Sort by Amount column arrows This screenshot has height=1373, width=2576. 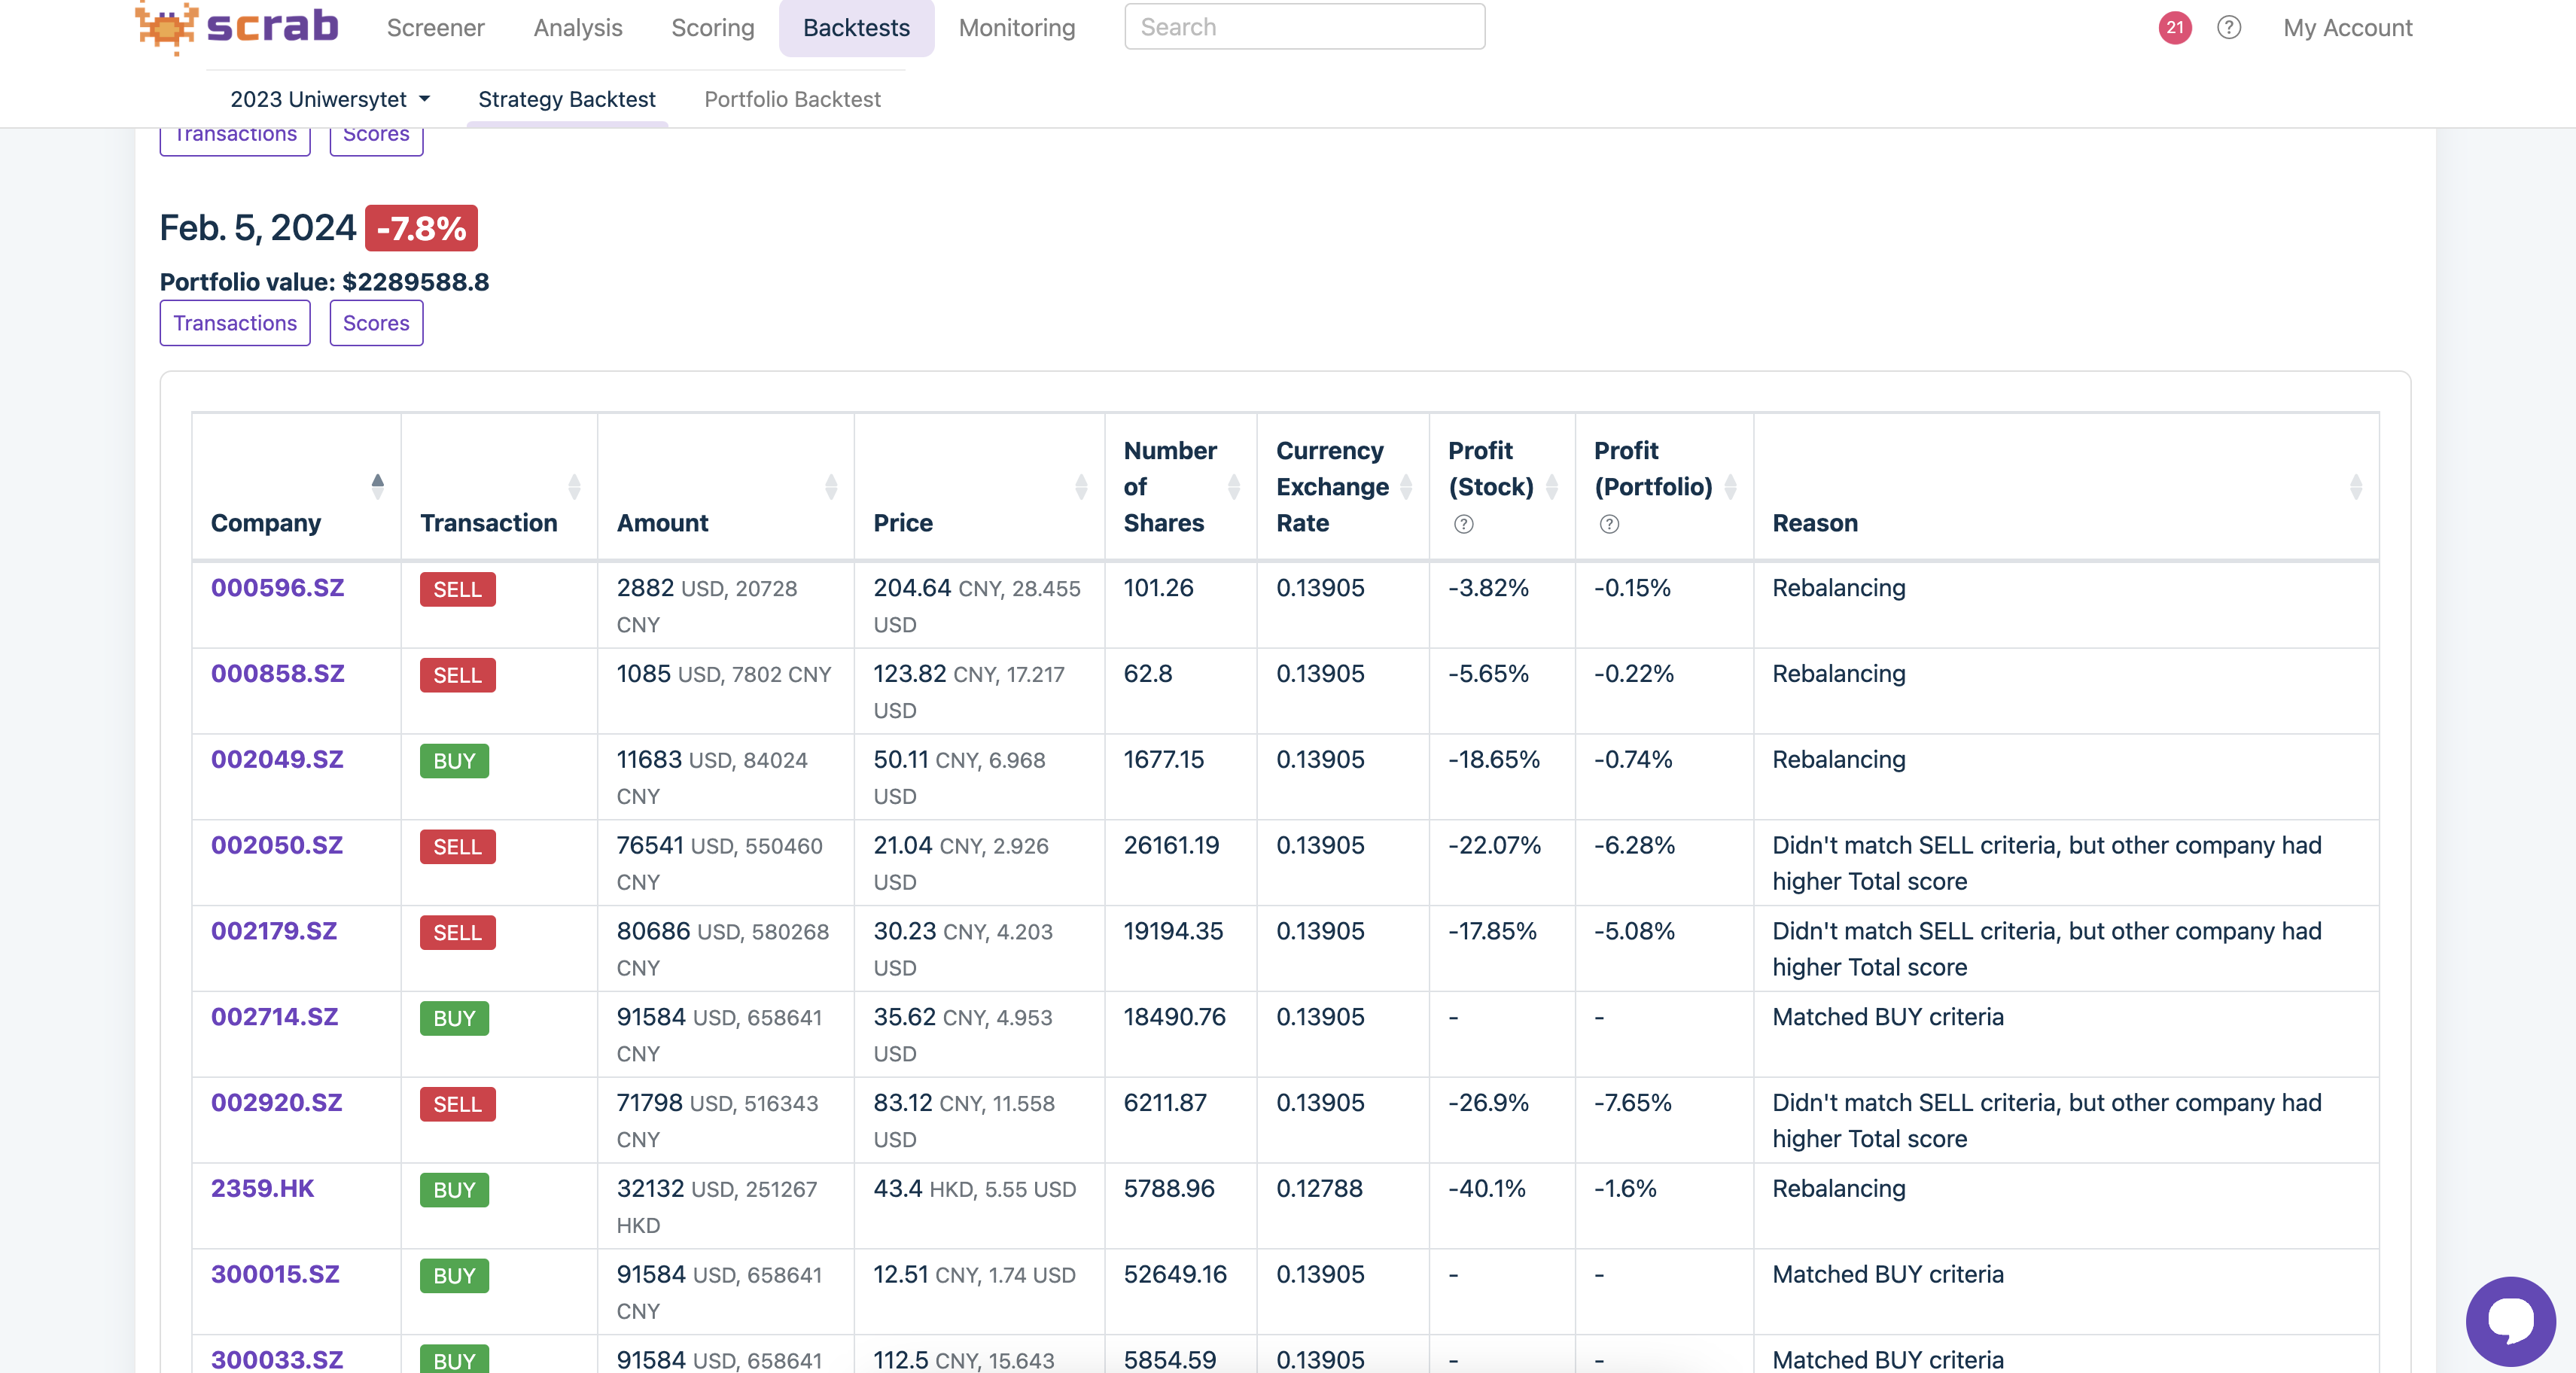coord(830,487)
